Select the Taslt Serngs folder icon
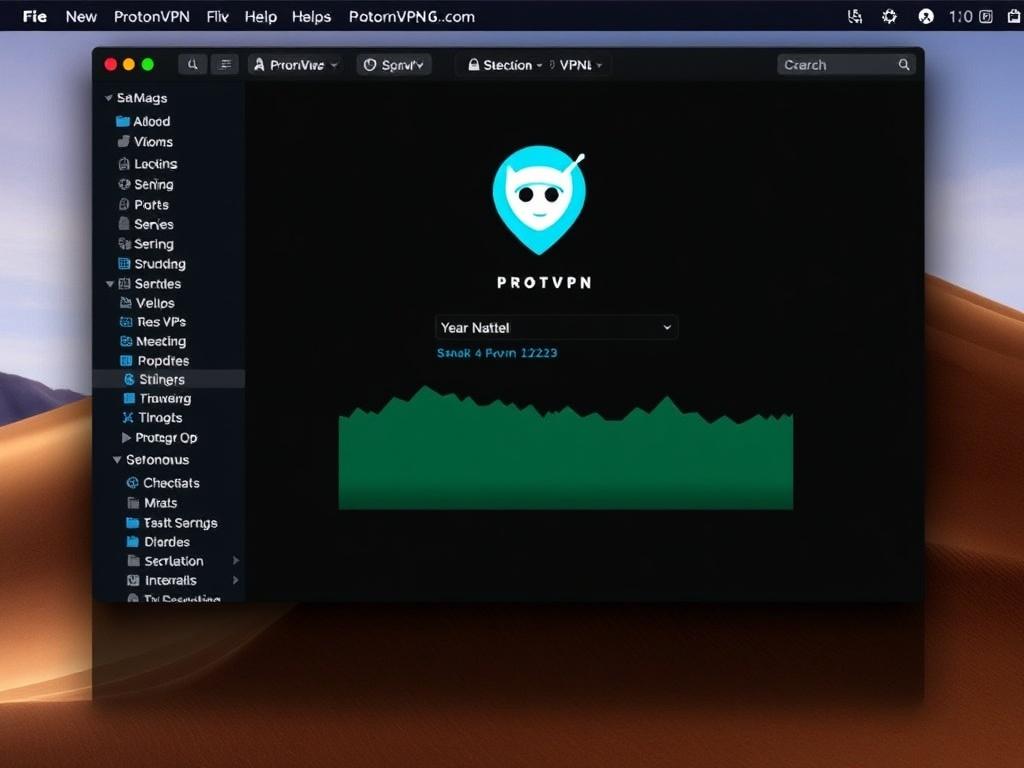The image size is (1024, 768). (133, 522)
